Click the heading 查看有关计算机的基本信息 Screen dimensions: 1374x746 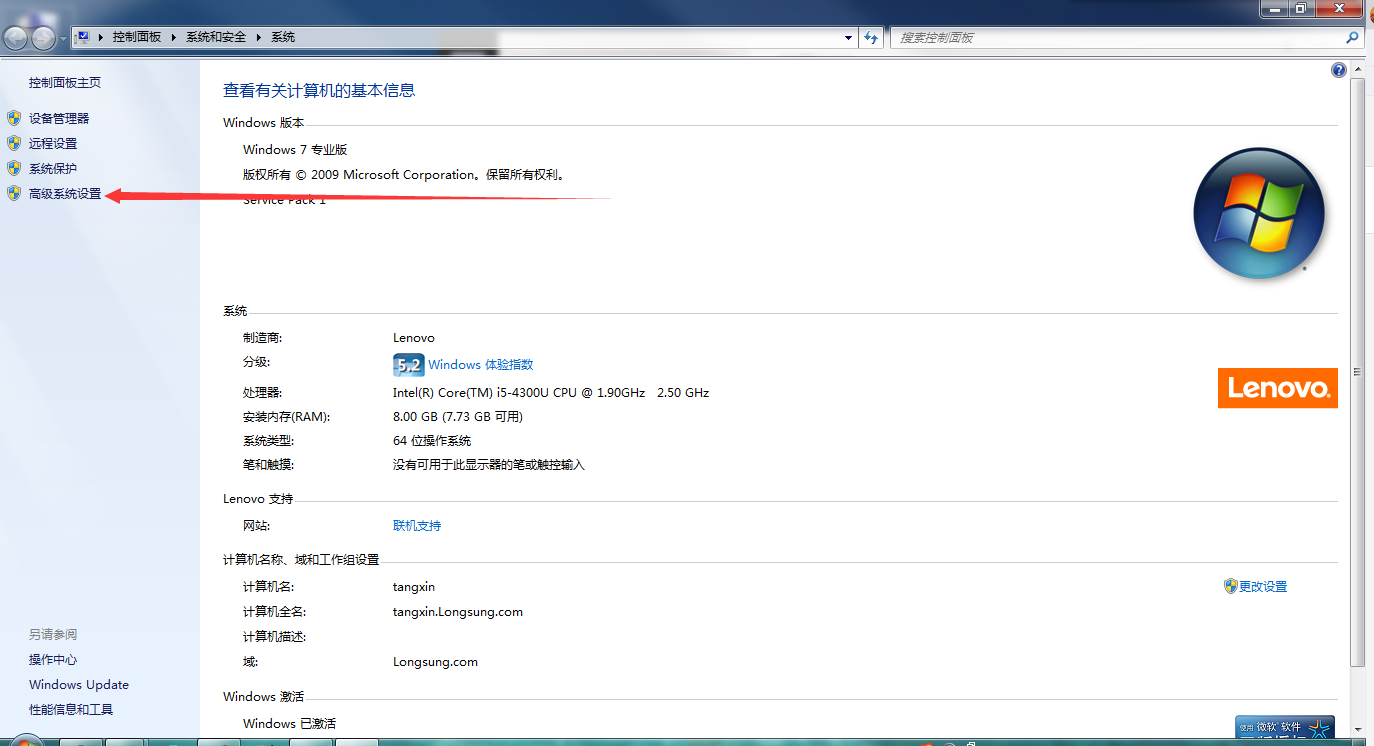(319, 90)
